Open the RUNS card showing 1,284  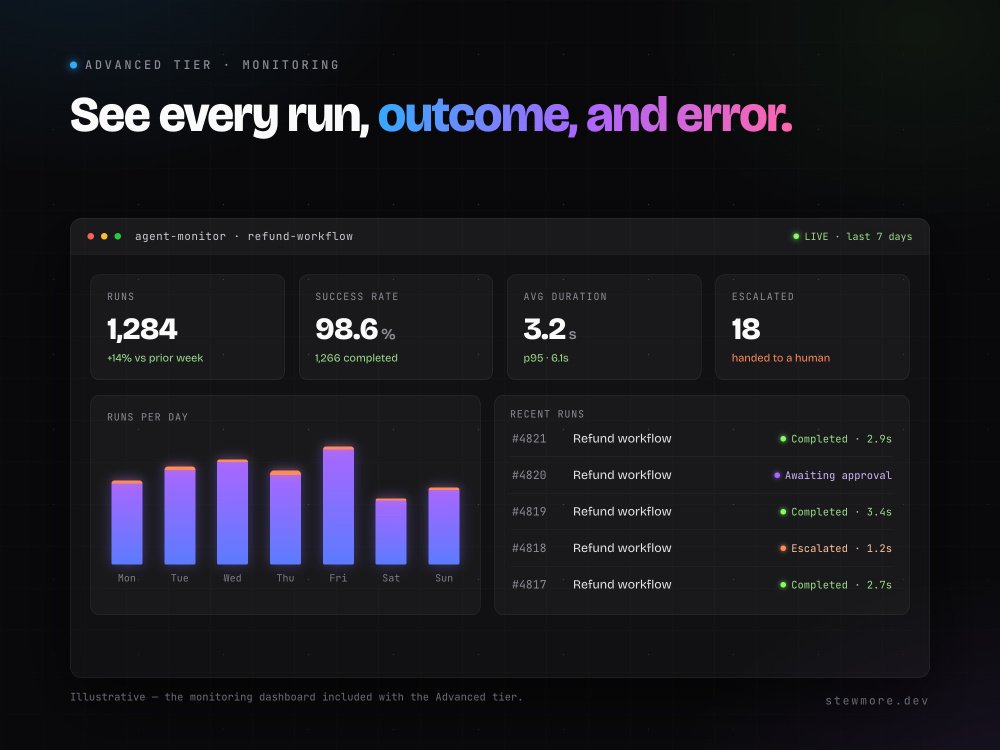(x=188, y=327)
